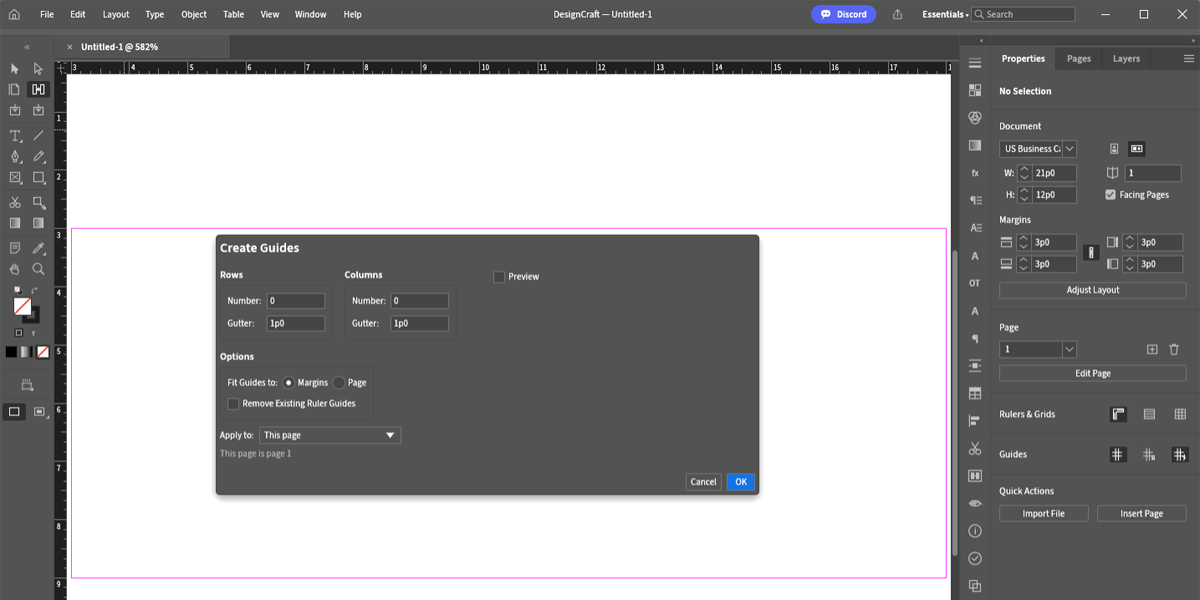1200x600 pixels.
Task: Open the Object menu
Action: click(194, 14)
